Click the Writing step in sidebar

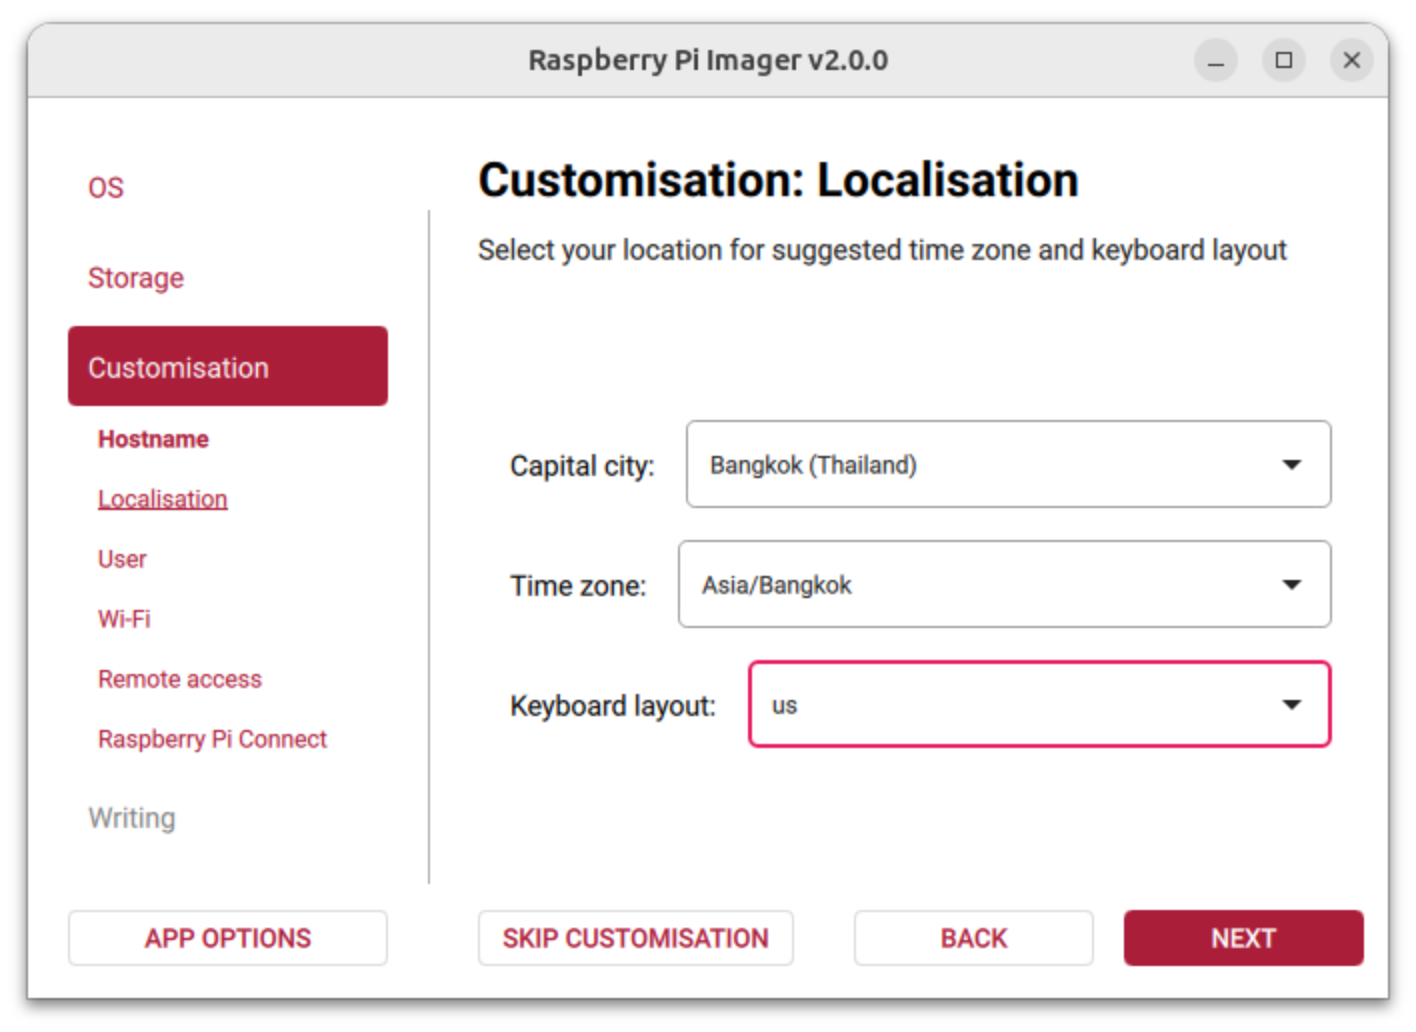132,818
